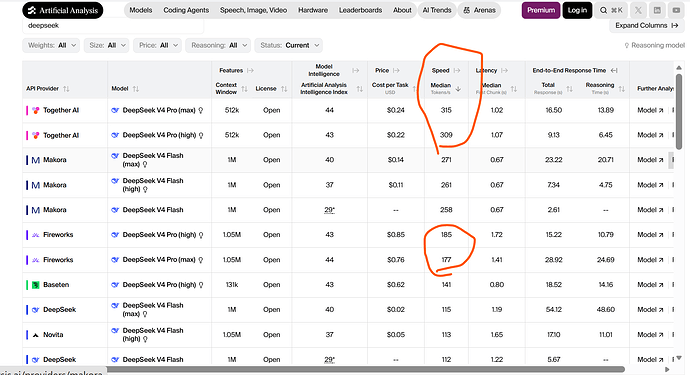
Task: Open Speech, Image, Video nav menu
Action: (x=253, y=10)
